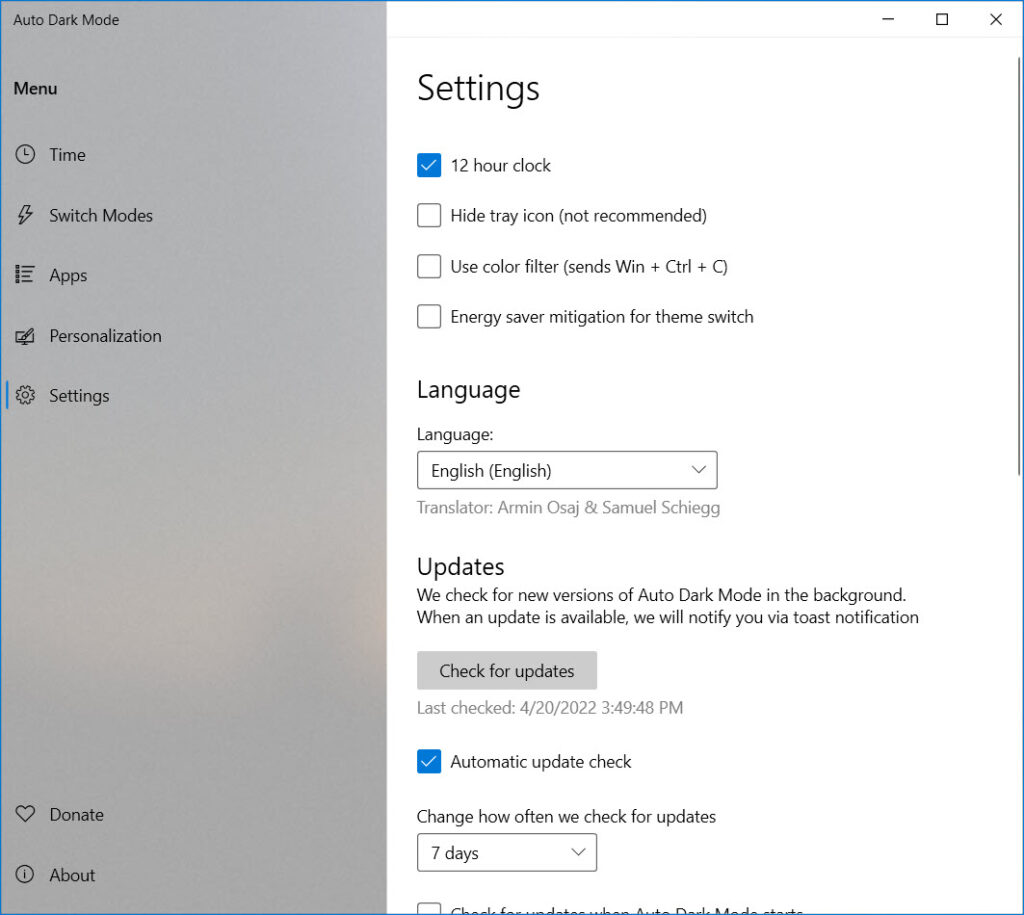
Task: Click the Settings page heading
Action: [x=478, y=88]
